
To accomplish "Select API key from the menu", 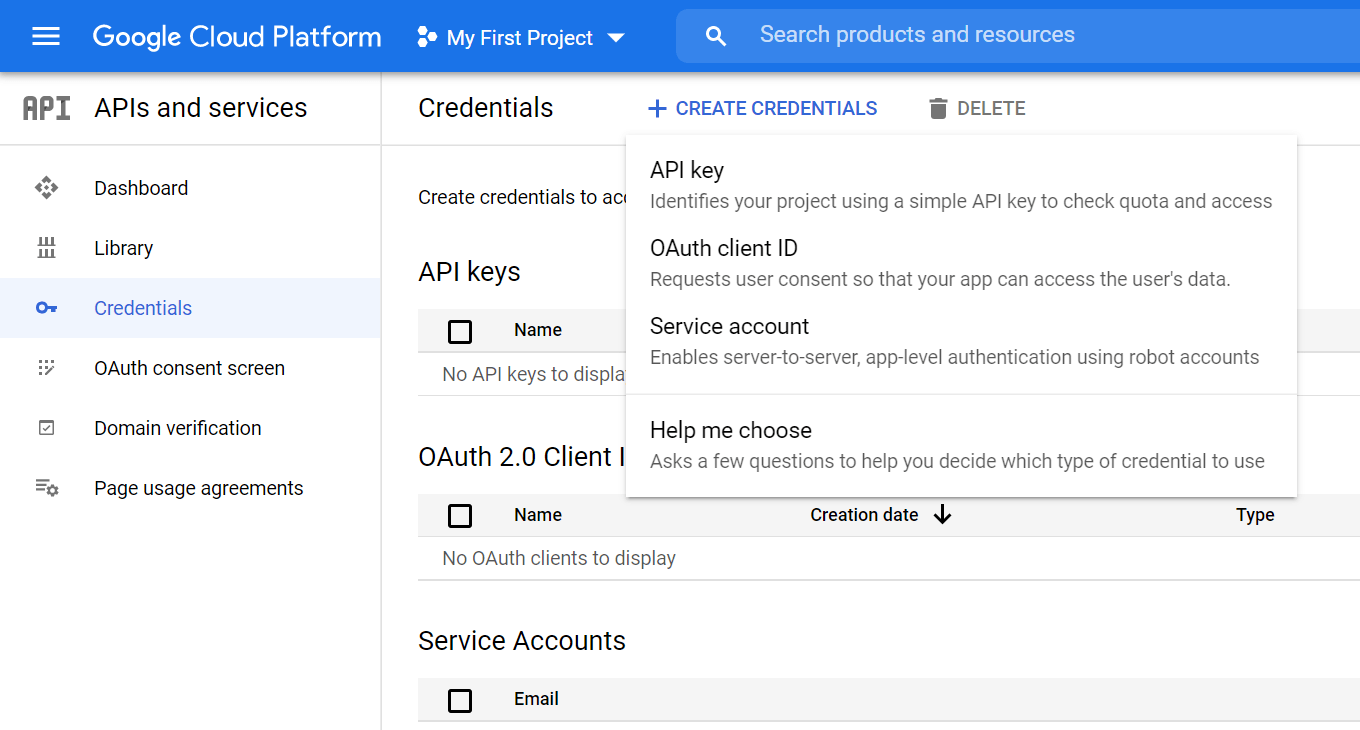I will (687, 171).
